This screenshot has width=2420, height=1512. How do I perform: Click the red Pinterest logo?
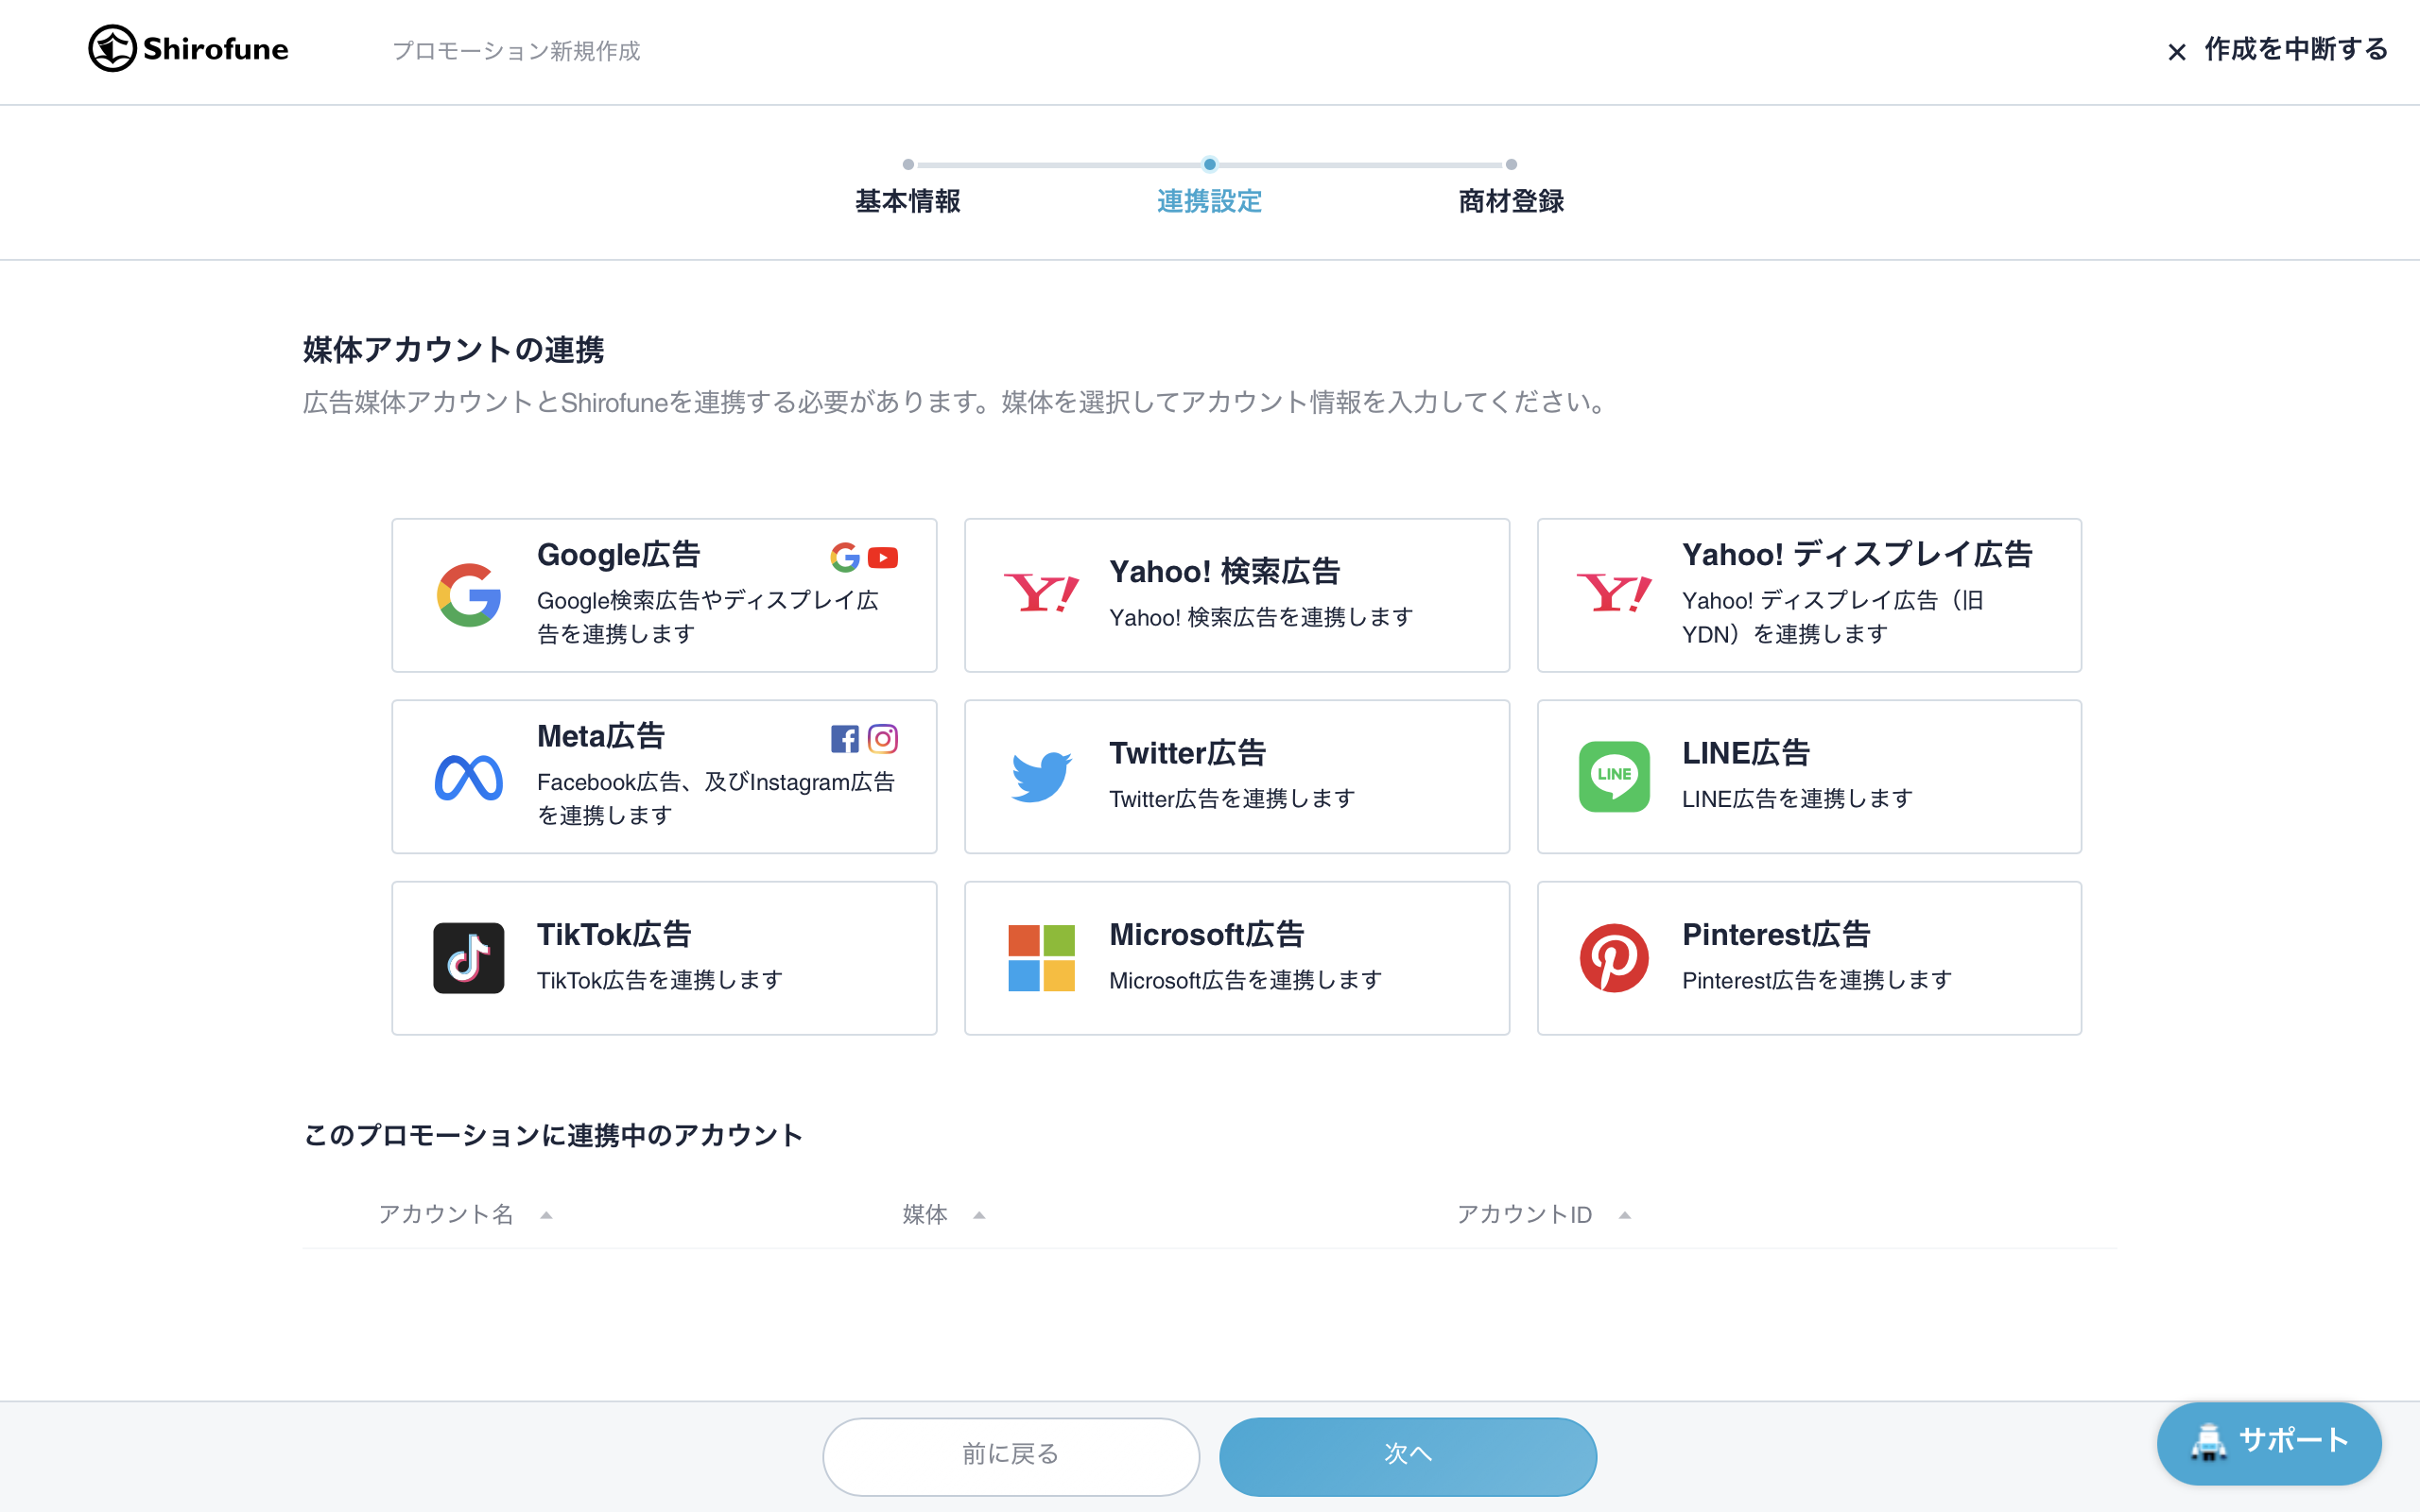tap(1614, 958)
